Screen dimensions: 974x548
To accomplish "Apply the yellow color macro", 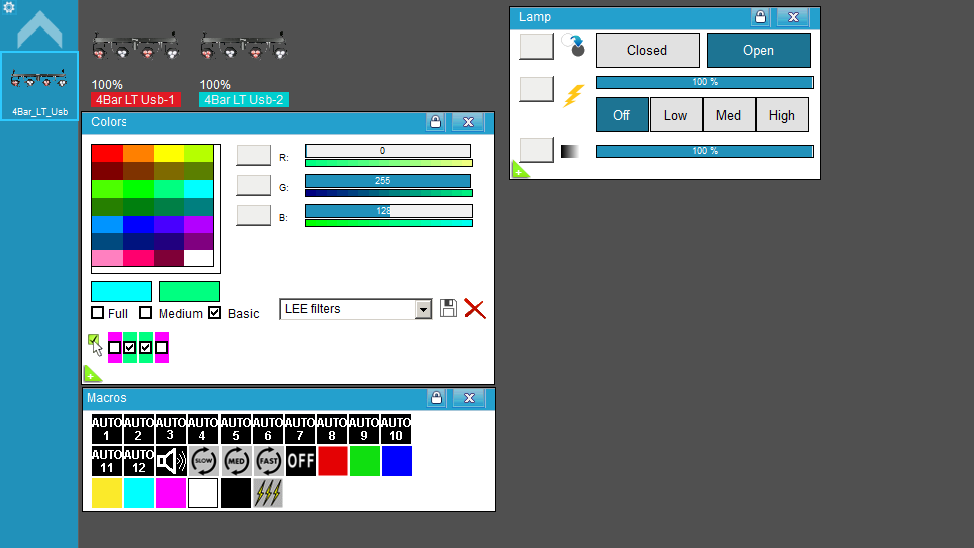I will [x=107, y=493].
